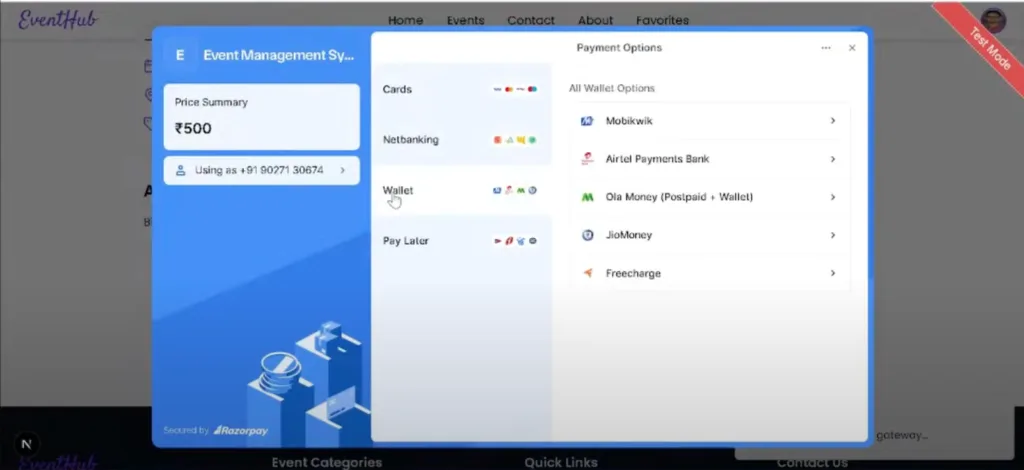Click the Next.js N badge icon
The width and height of the screenshot is (1024, 470).
26,445
